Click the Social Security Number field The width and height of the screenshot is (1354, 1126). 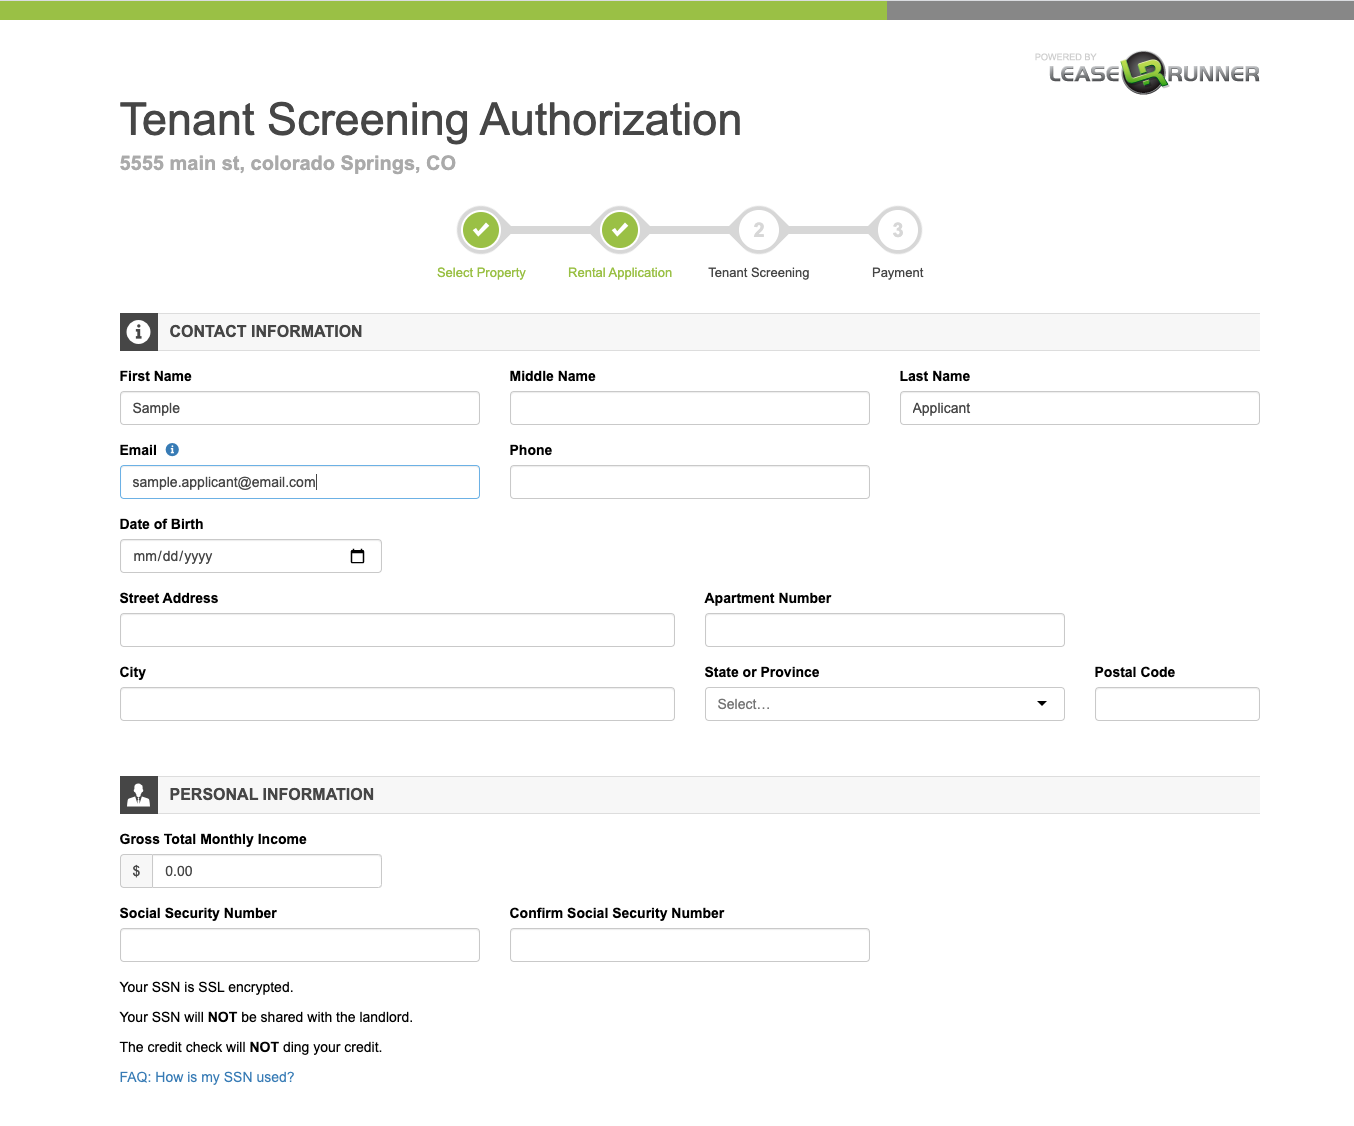coord(299,945)
